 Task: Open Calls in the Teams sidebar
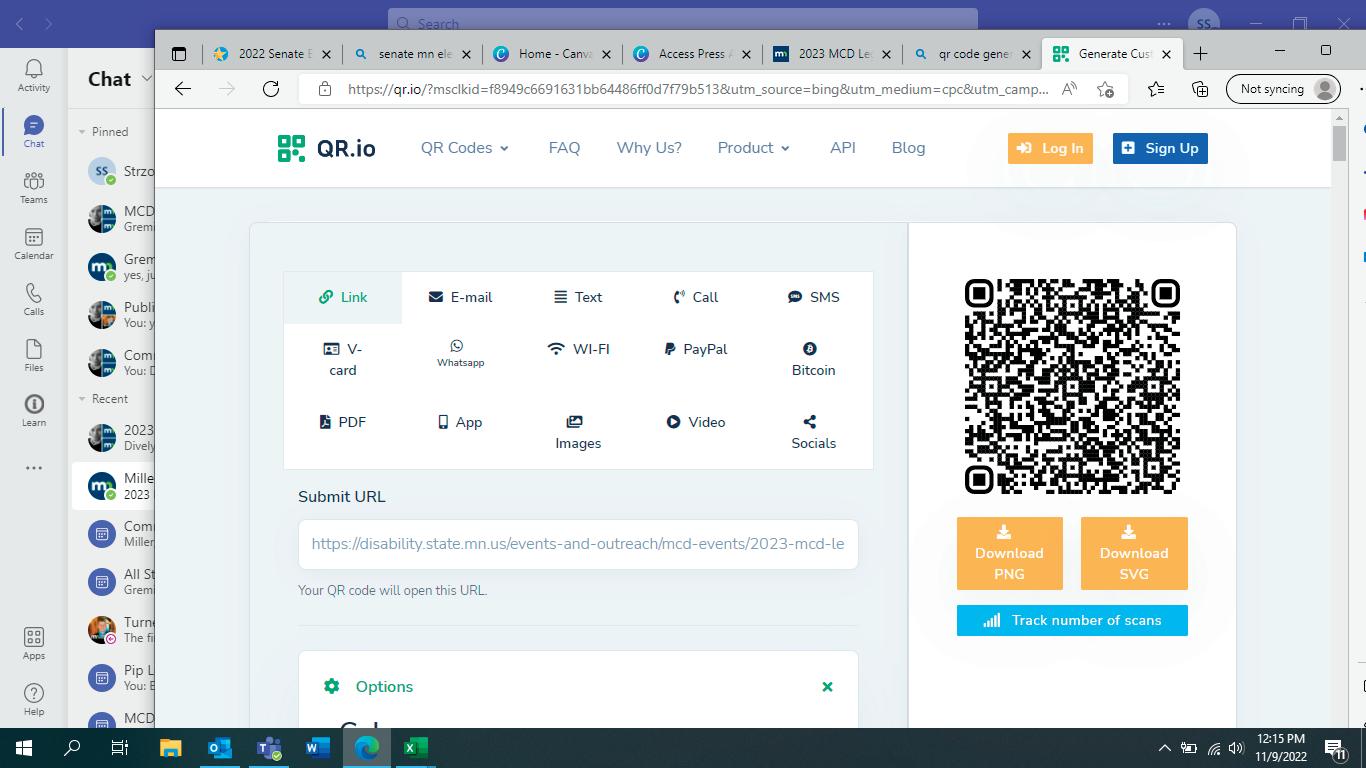pyautogui.click(x=34, y=299)
